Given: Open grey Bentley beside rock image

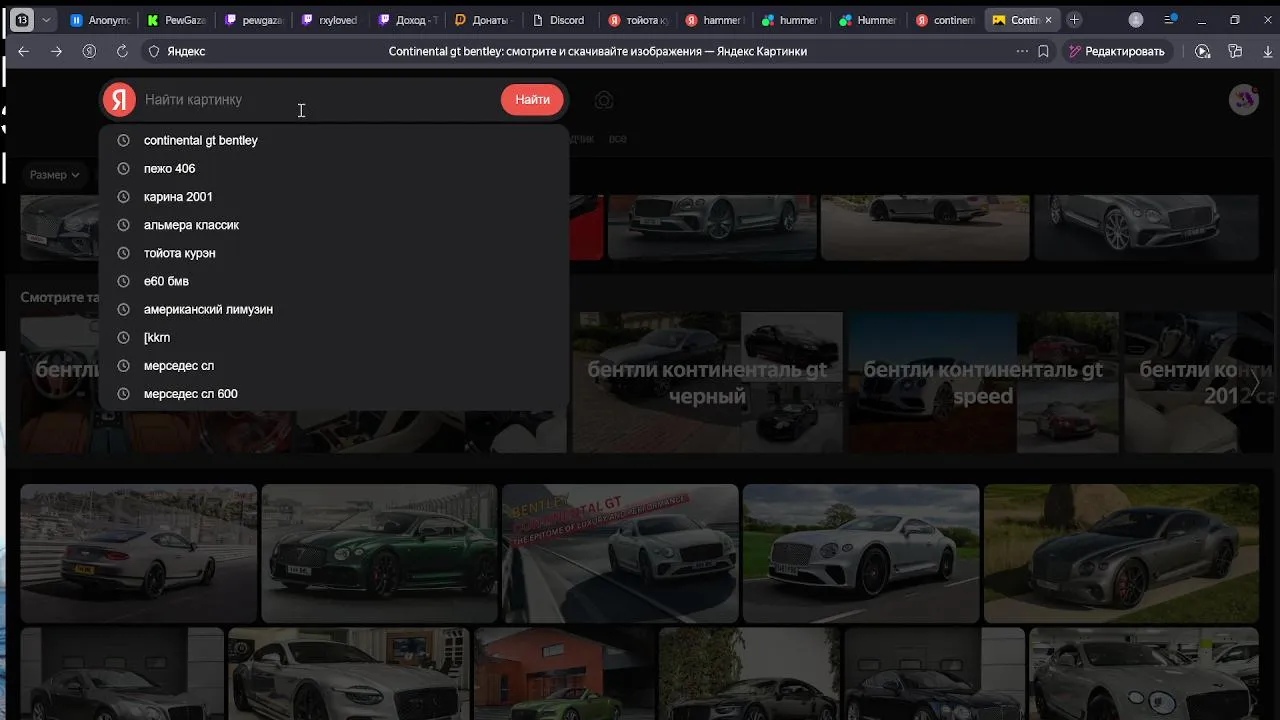Looking at the screenshot, I should 1121,553.
